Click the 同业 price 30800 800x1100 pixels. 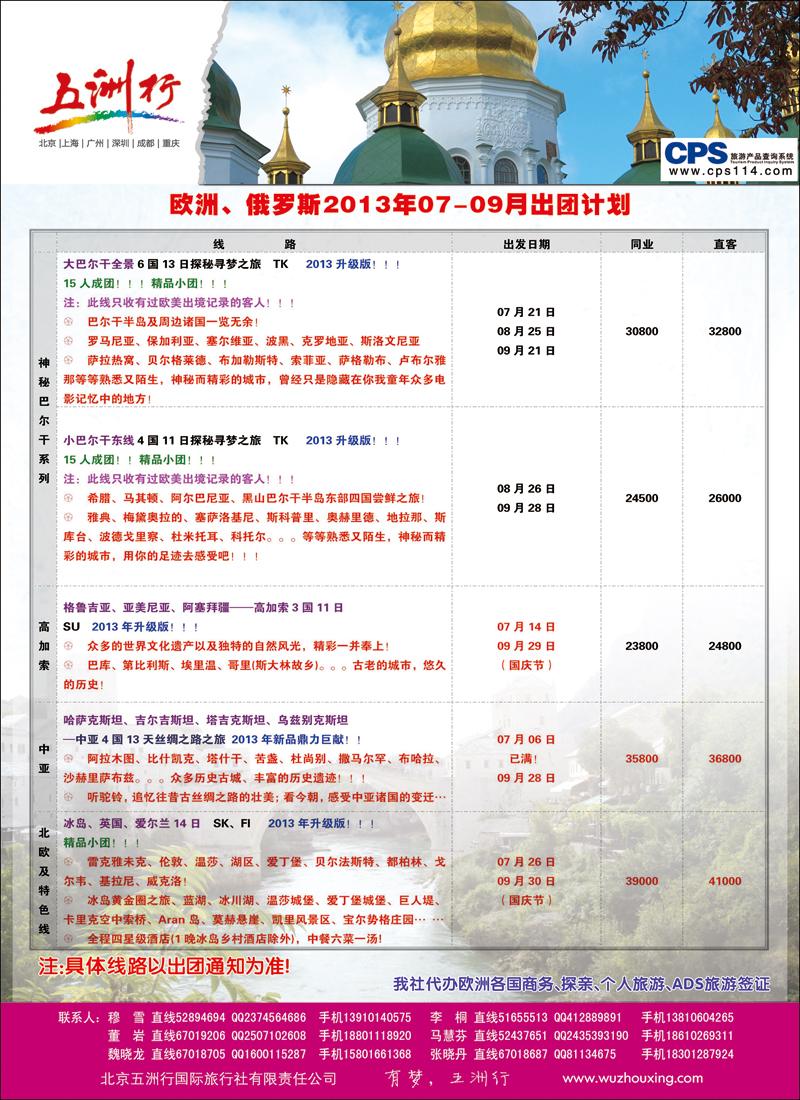[641, 331]
